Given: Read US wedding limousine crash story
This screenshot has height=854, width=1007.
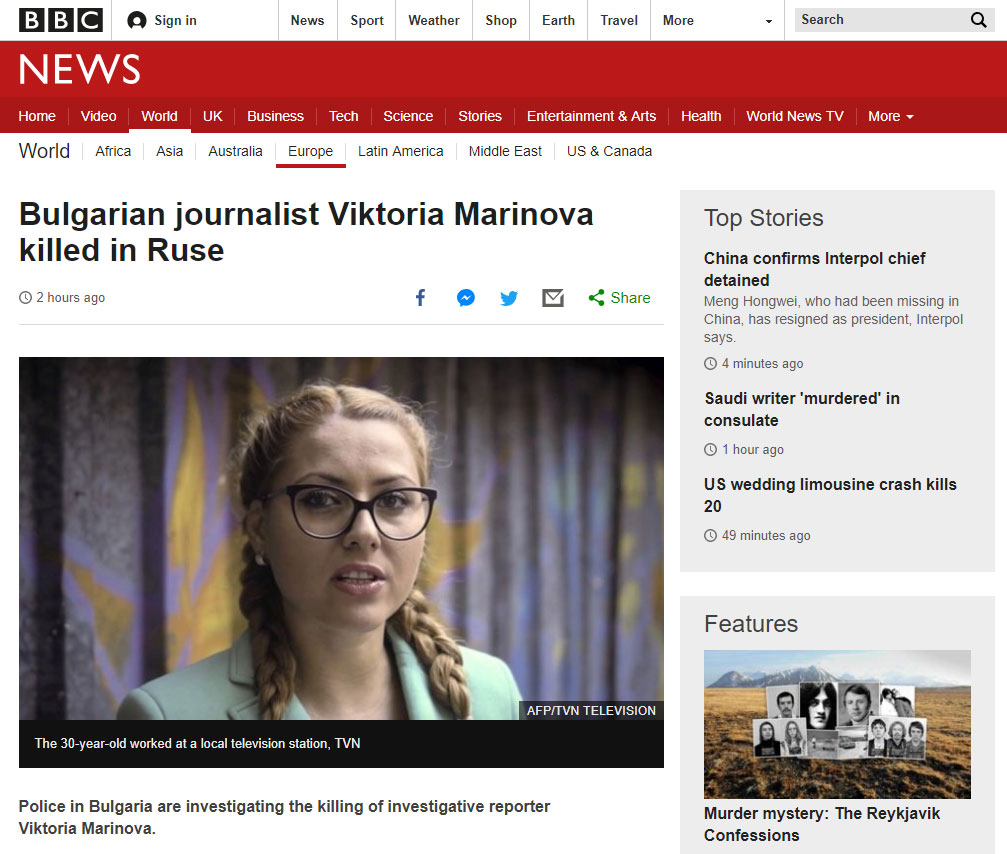Looking at the screenshot, I should coord(829,495).
